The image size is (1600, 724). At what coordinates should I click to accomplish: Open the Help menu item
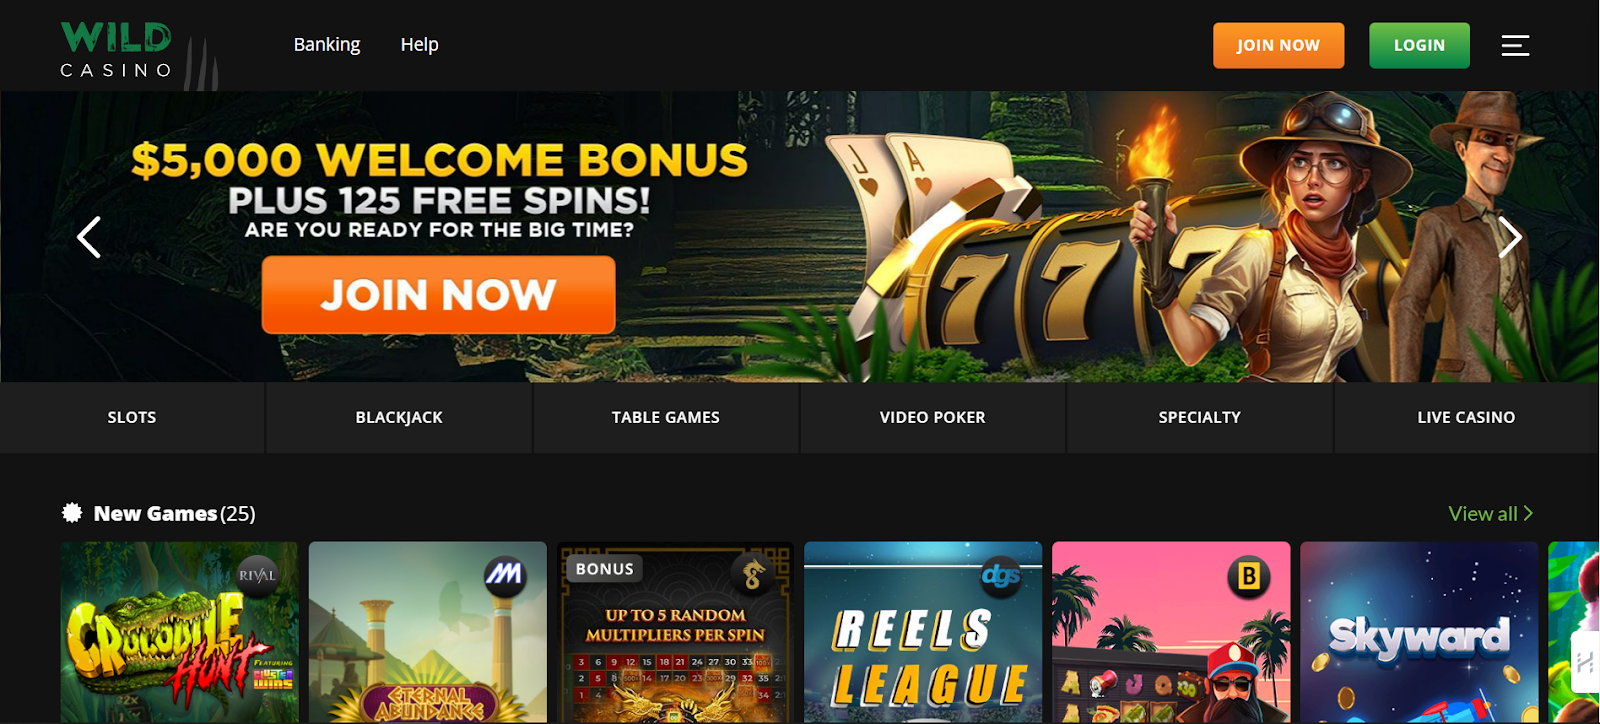click(419, 45)
